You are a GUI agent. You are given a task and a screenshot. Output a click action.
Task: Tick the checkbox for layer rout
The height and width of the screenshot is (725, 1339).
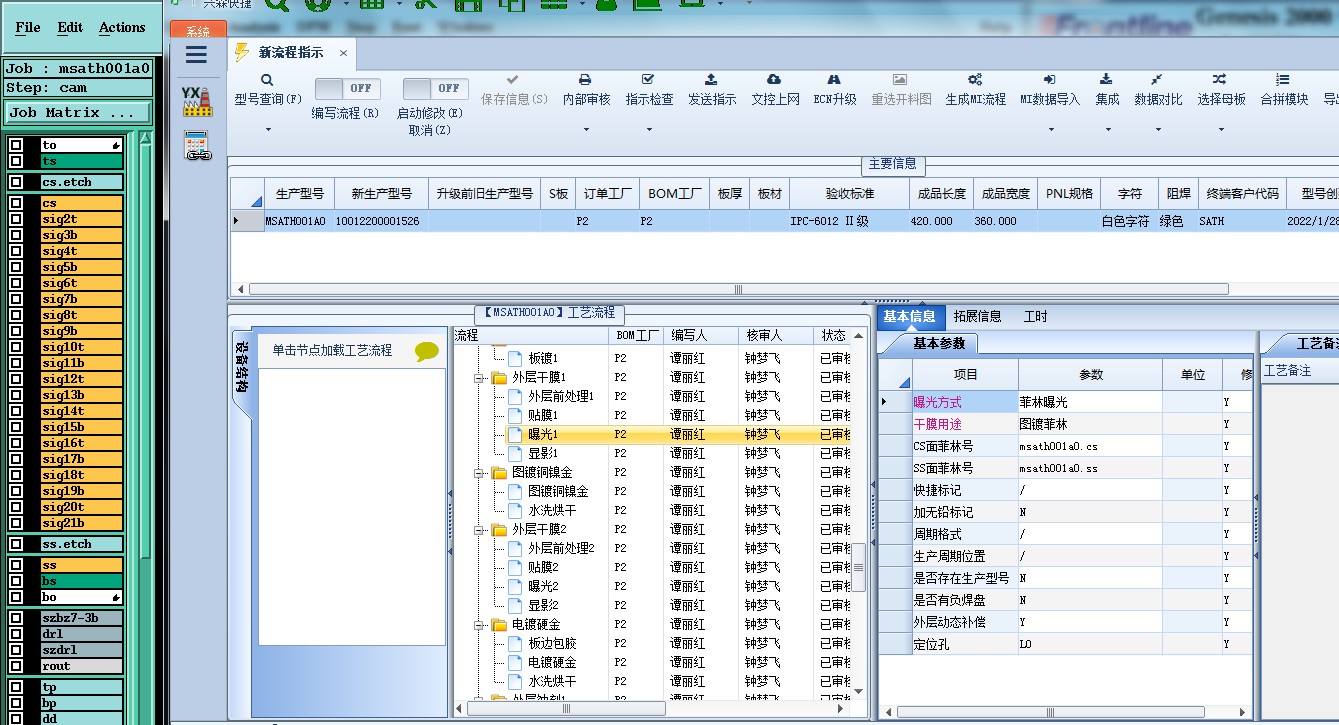click(16, 666)
